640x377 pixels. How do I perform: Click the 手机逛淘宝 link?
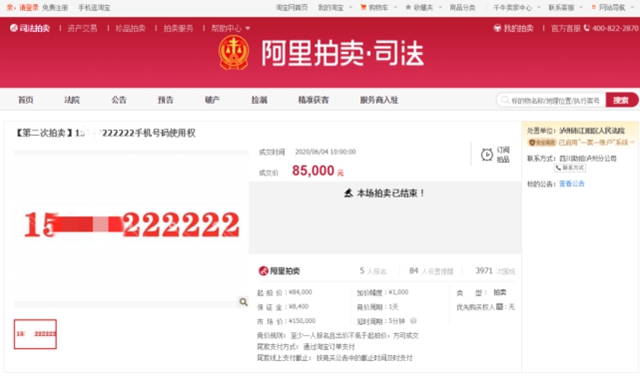(x=94, y=7)
